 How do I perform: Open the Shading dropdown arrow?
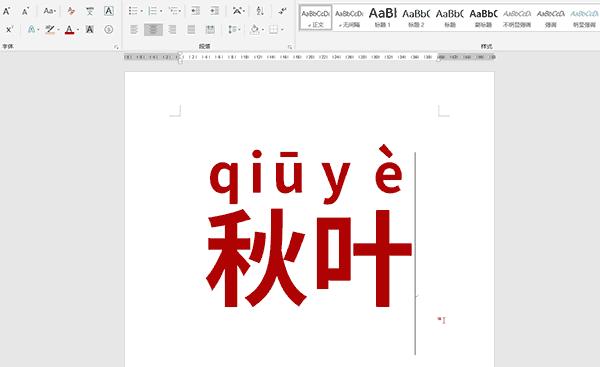pos(263,29)
